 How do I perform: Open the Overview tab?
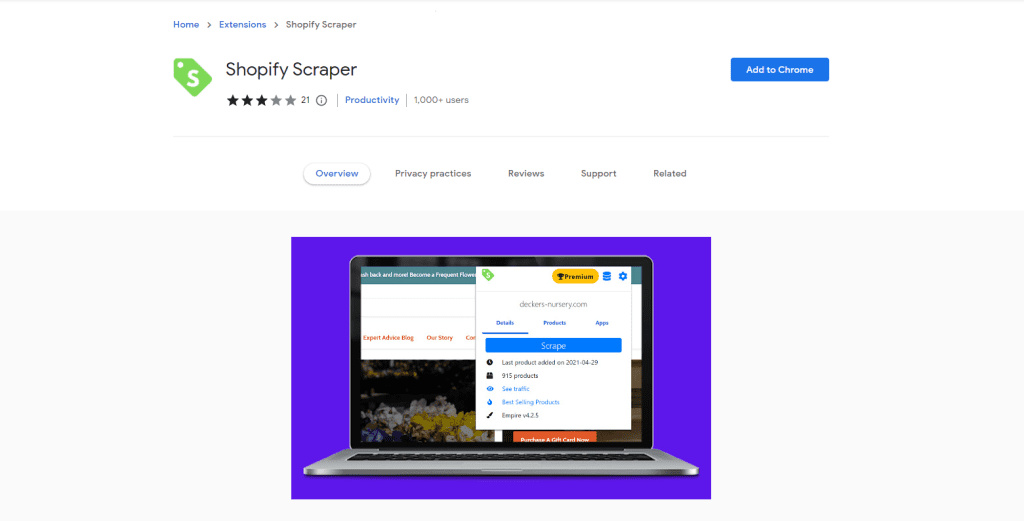pos(337,174)
